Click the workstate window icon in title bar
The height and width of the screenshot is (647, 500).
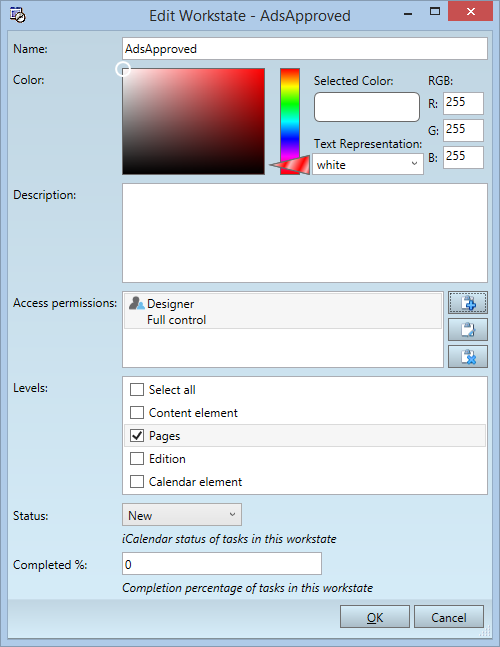[x=18, y=15]
